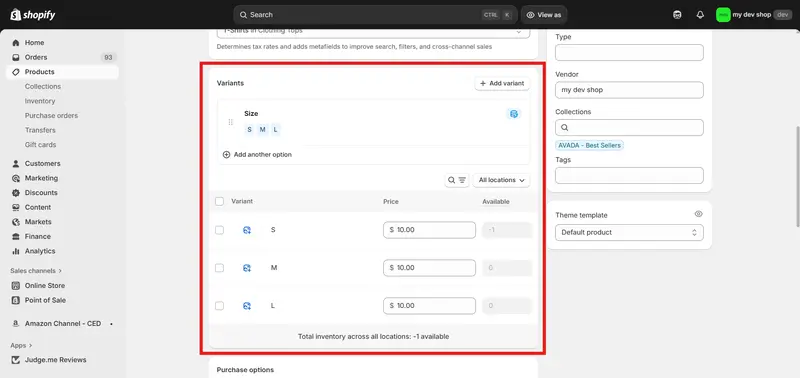Viewport: 800px width, 378px height.
Task: Click the Customers icon in sidebar
Action: (x=16, y=164)
